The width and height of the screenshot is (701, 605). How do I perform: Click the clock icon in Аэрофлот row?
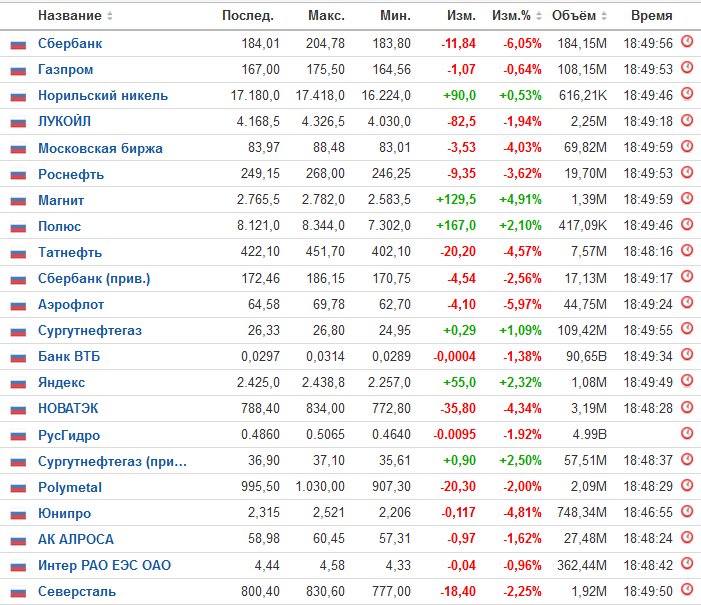point(687,303)
